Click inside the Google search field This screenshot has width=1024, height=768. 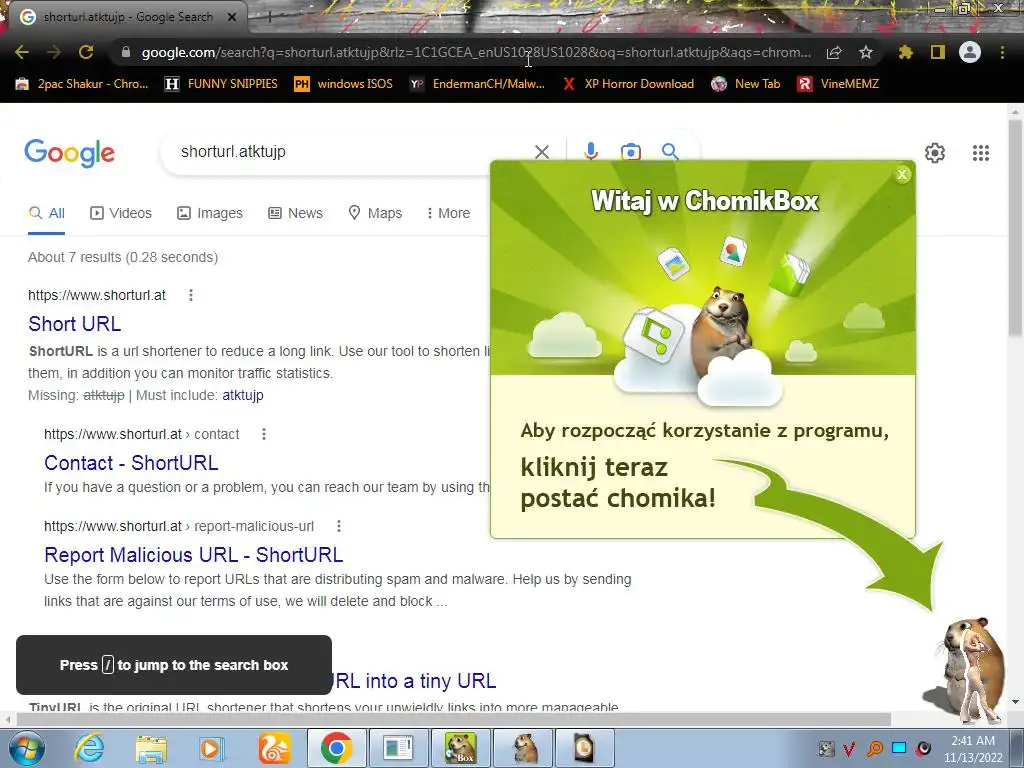353,152
